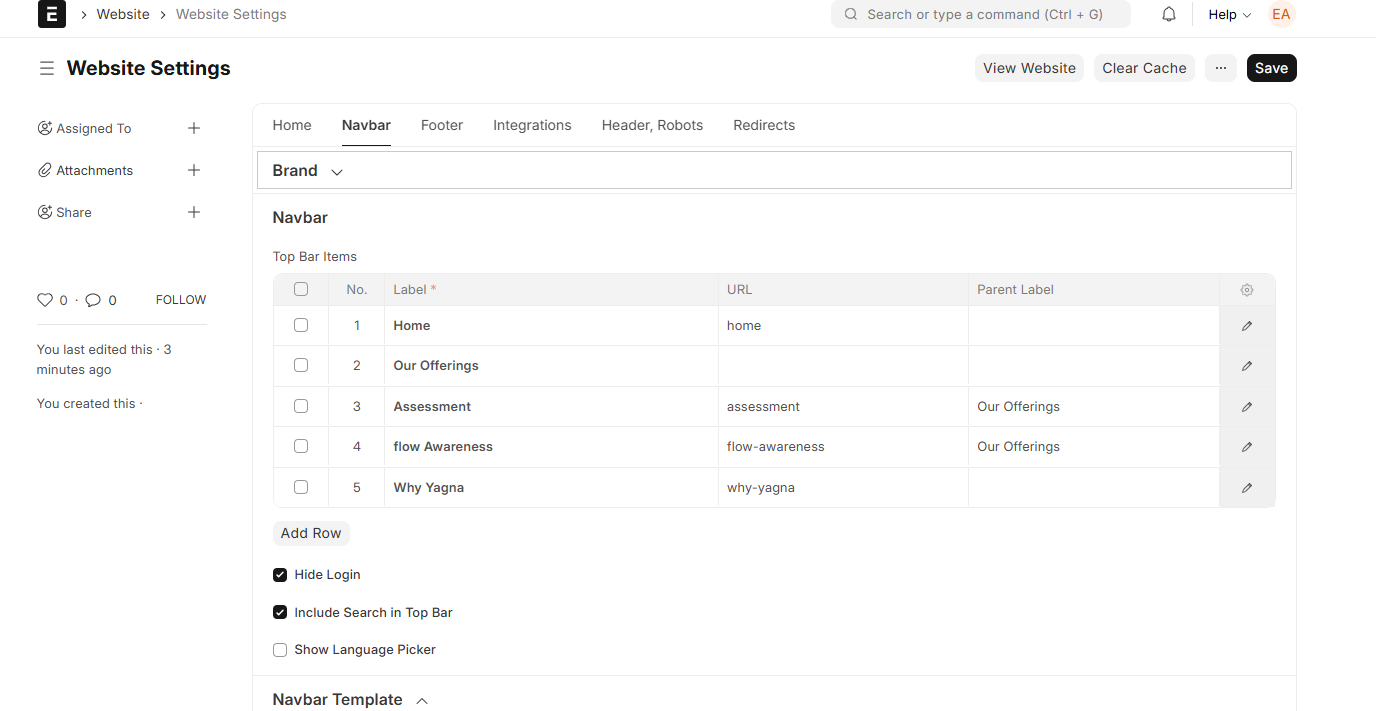Enable Show Language Picker checkbox
1376x711 pixels.
(280, 650)
